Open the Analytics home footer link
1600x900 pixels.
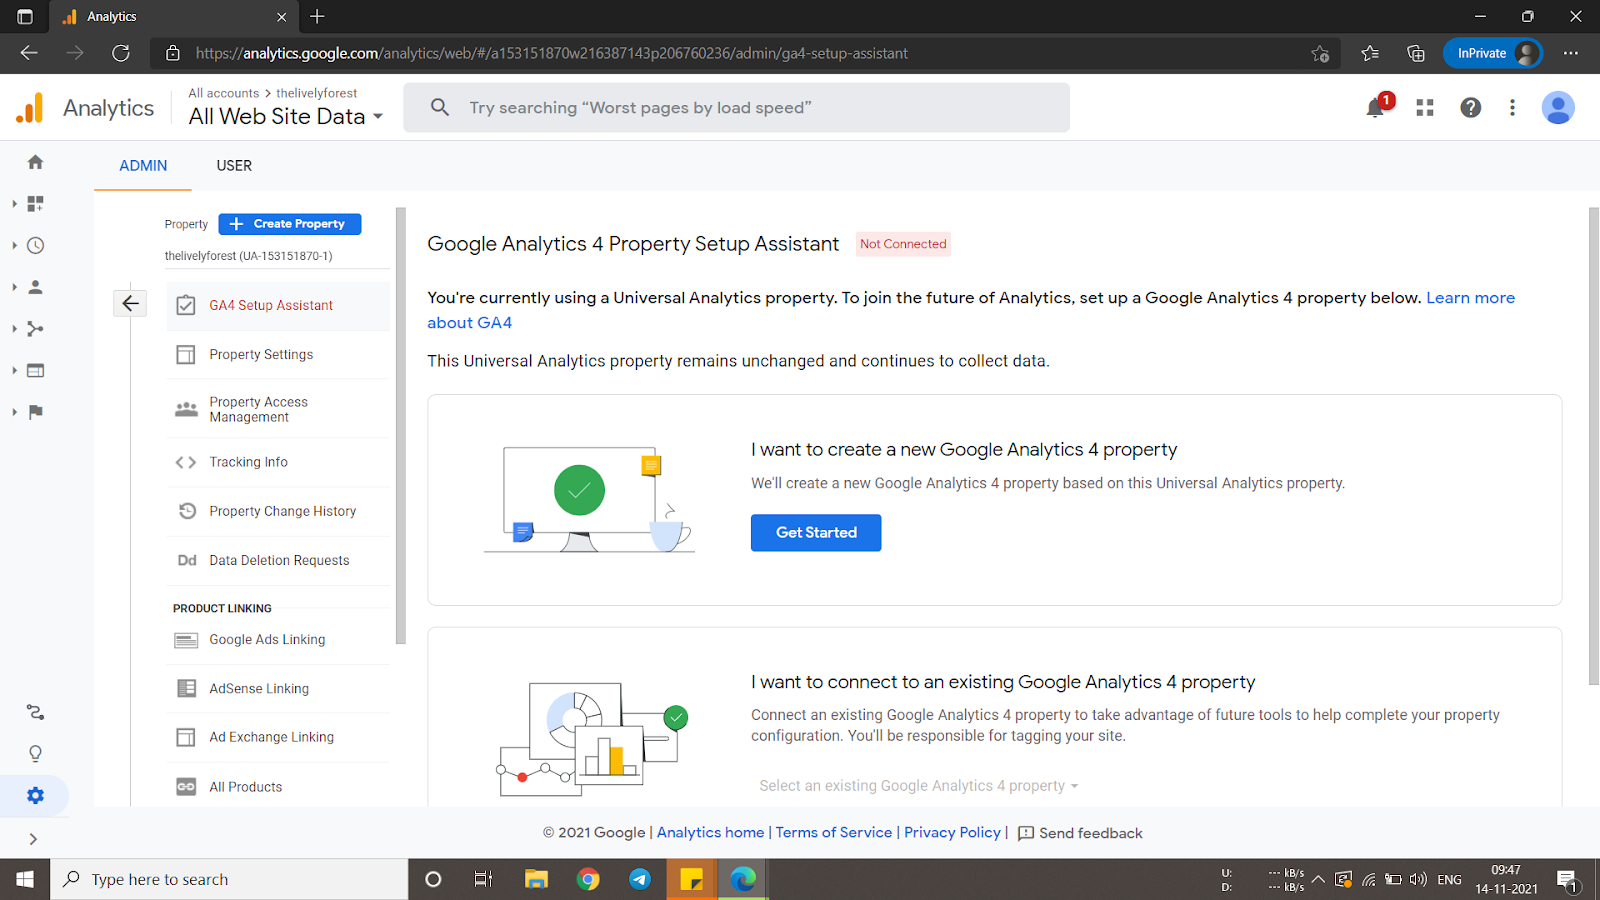(710, 833)
